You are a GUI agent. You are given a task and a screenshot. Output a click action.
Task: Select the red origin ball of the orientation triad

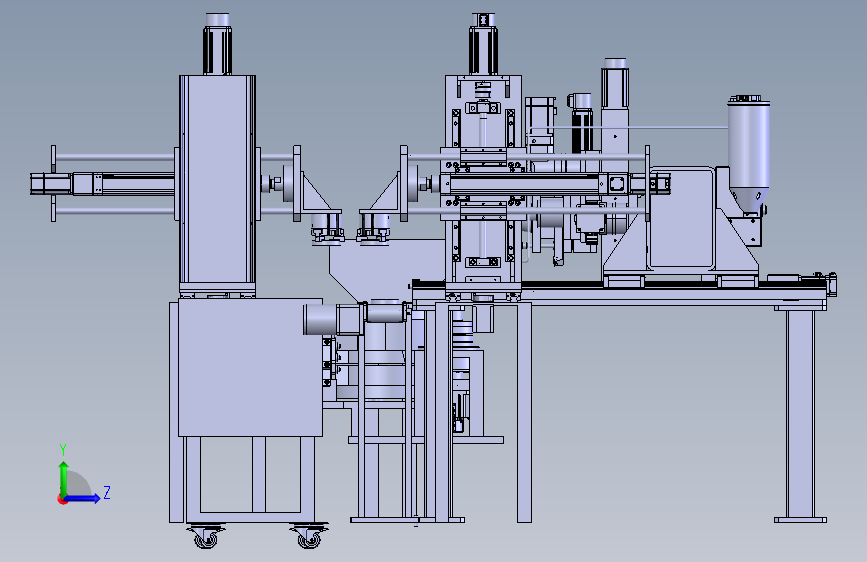tap(62, 499)
